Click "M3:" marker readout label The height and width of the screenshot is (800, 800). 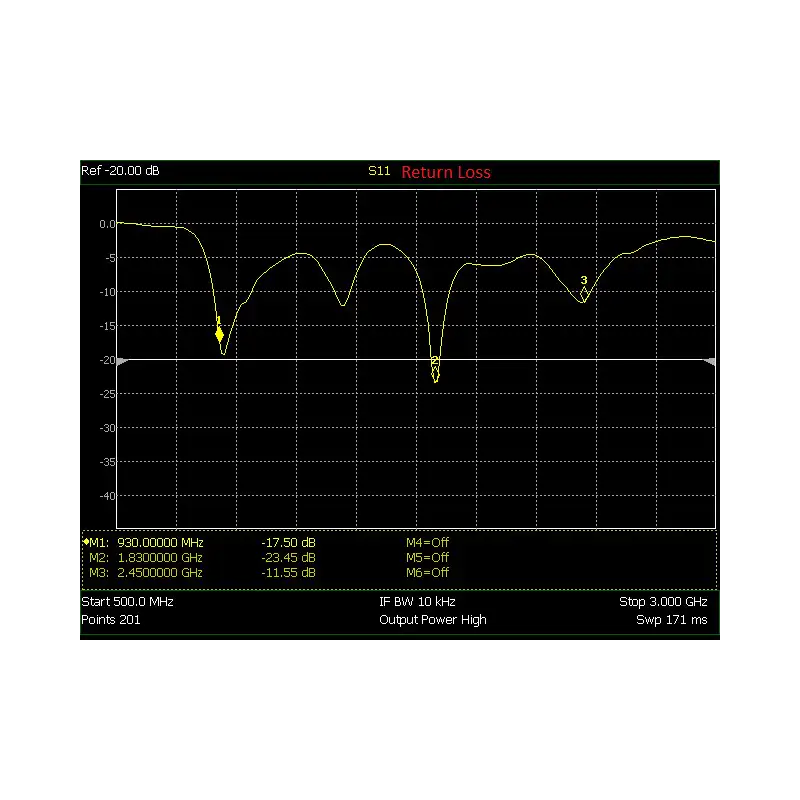click(x=99, y=573)
